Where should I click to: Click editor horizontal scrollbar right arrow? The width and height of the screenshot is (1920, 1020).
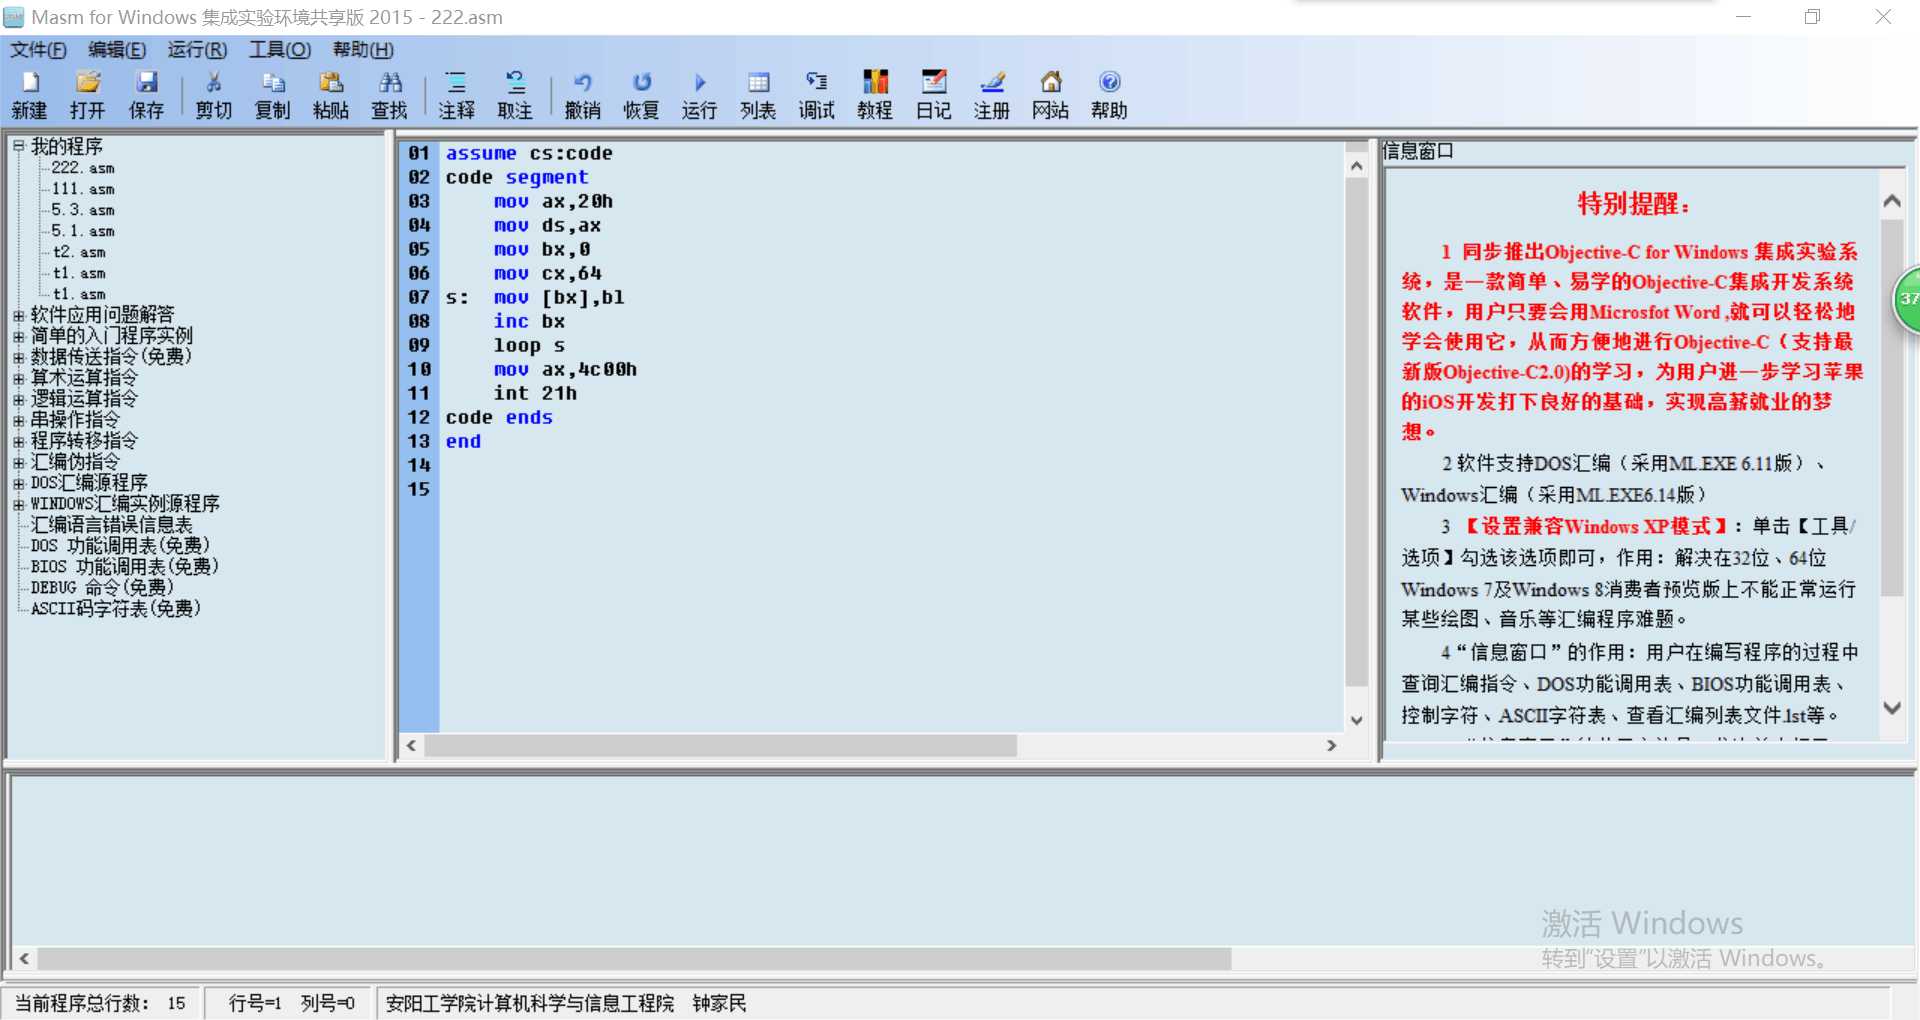[1331, 745]
